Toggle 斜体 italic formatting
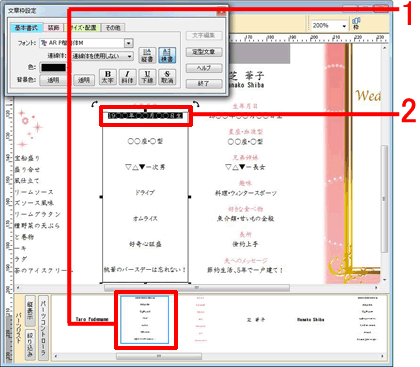This screenshot has width=420, height=367. click(127, 77)
